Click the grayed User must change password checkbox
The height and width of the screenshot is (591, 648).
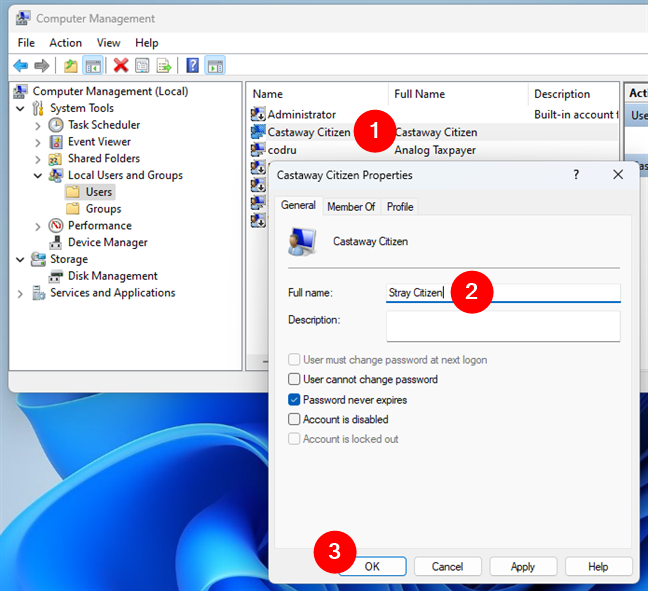coord(294,359)
